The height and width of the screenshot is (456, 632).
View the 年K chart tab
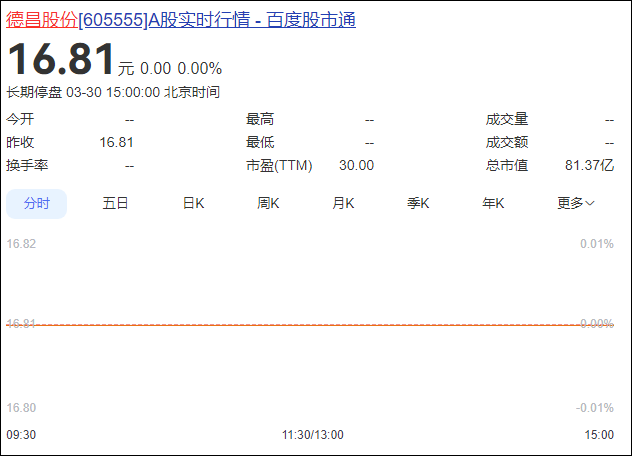(493, 203)
